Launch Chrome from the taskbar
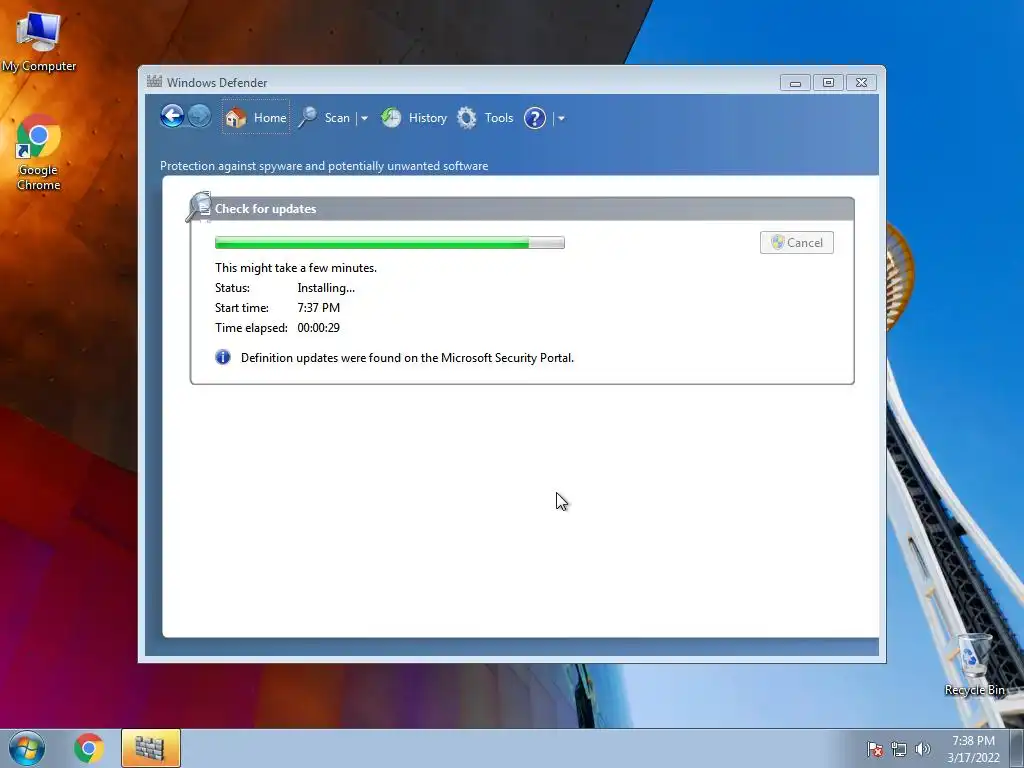This screenshot has width=1024, height=768. pos(89,748)
